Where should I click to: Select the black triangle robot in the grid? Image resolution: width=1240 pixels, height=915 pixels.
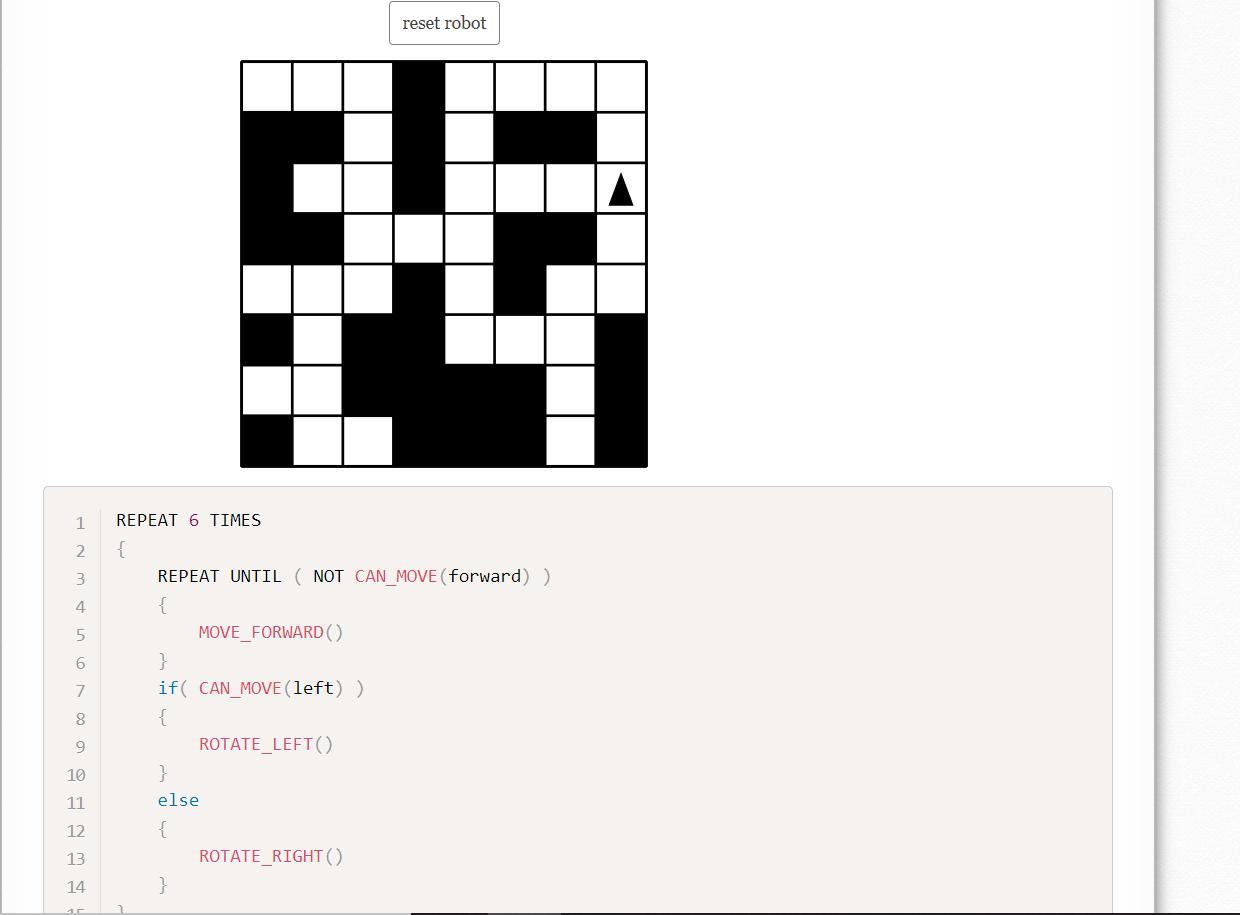621,189
